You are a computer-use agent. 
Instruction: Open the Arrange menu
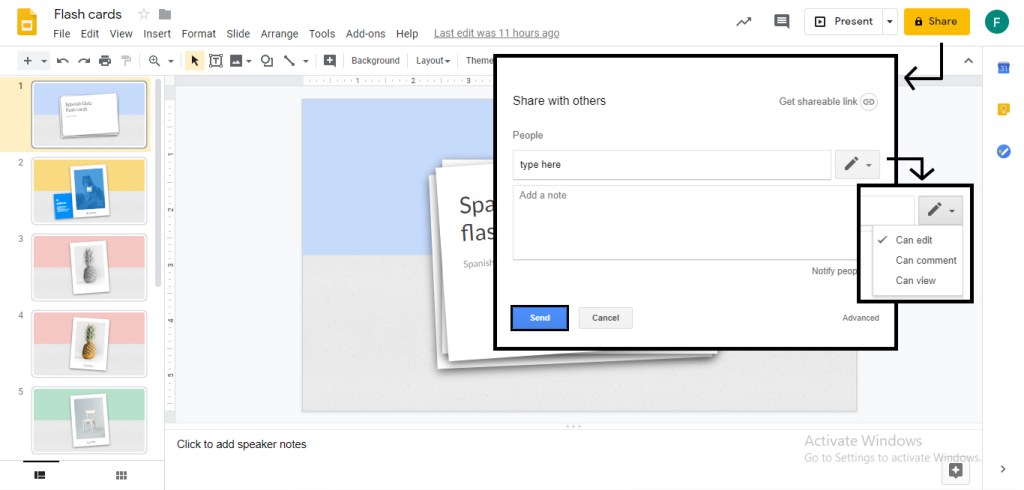tap(279, 34)
